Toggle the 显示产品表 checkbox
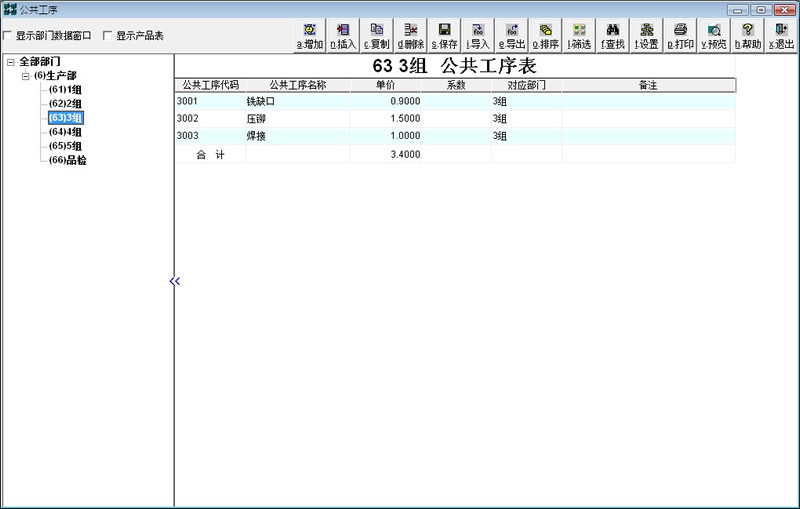Image resolution: width=800 pixels, height=509 pixels. (x=108, y=36)
